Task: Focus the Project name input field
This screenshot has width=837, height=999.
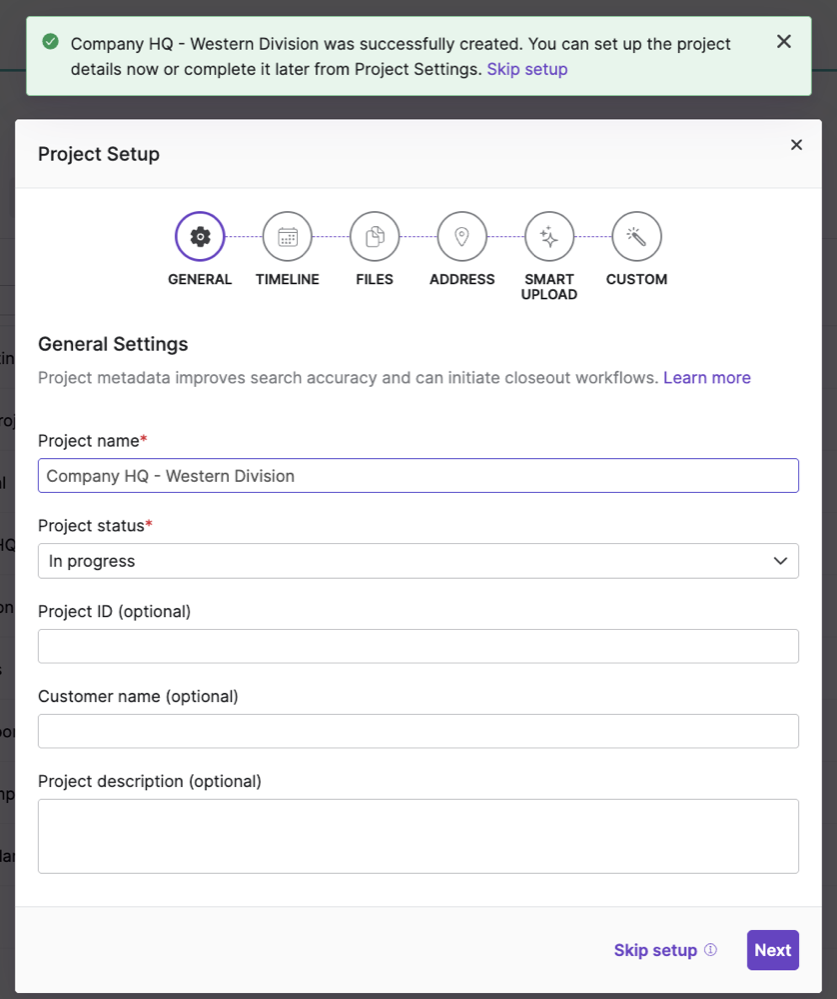Action: click(x=418, y=476)
